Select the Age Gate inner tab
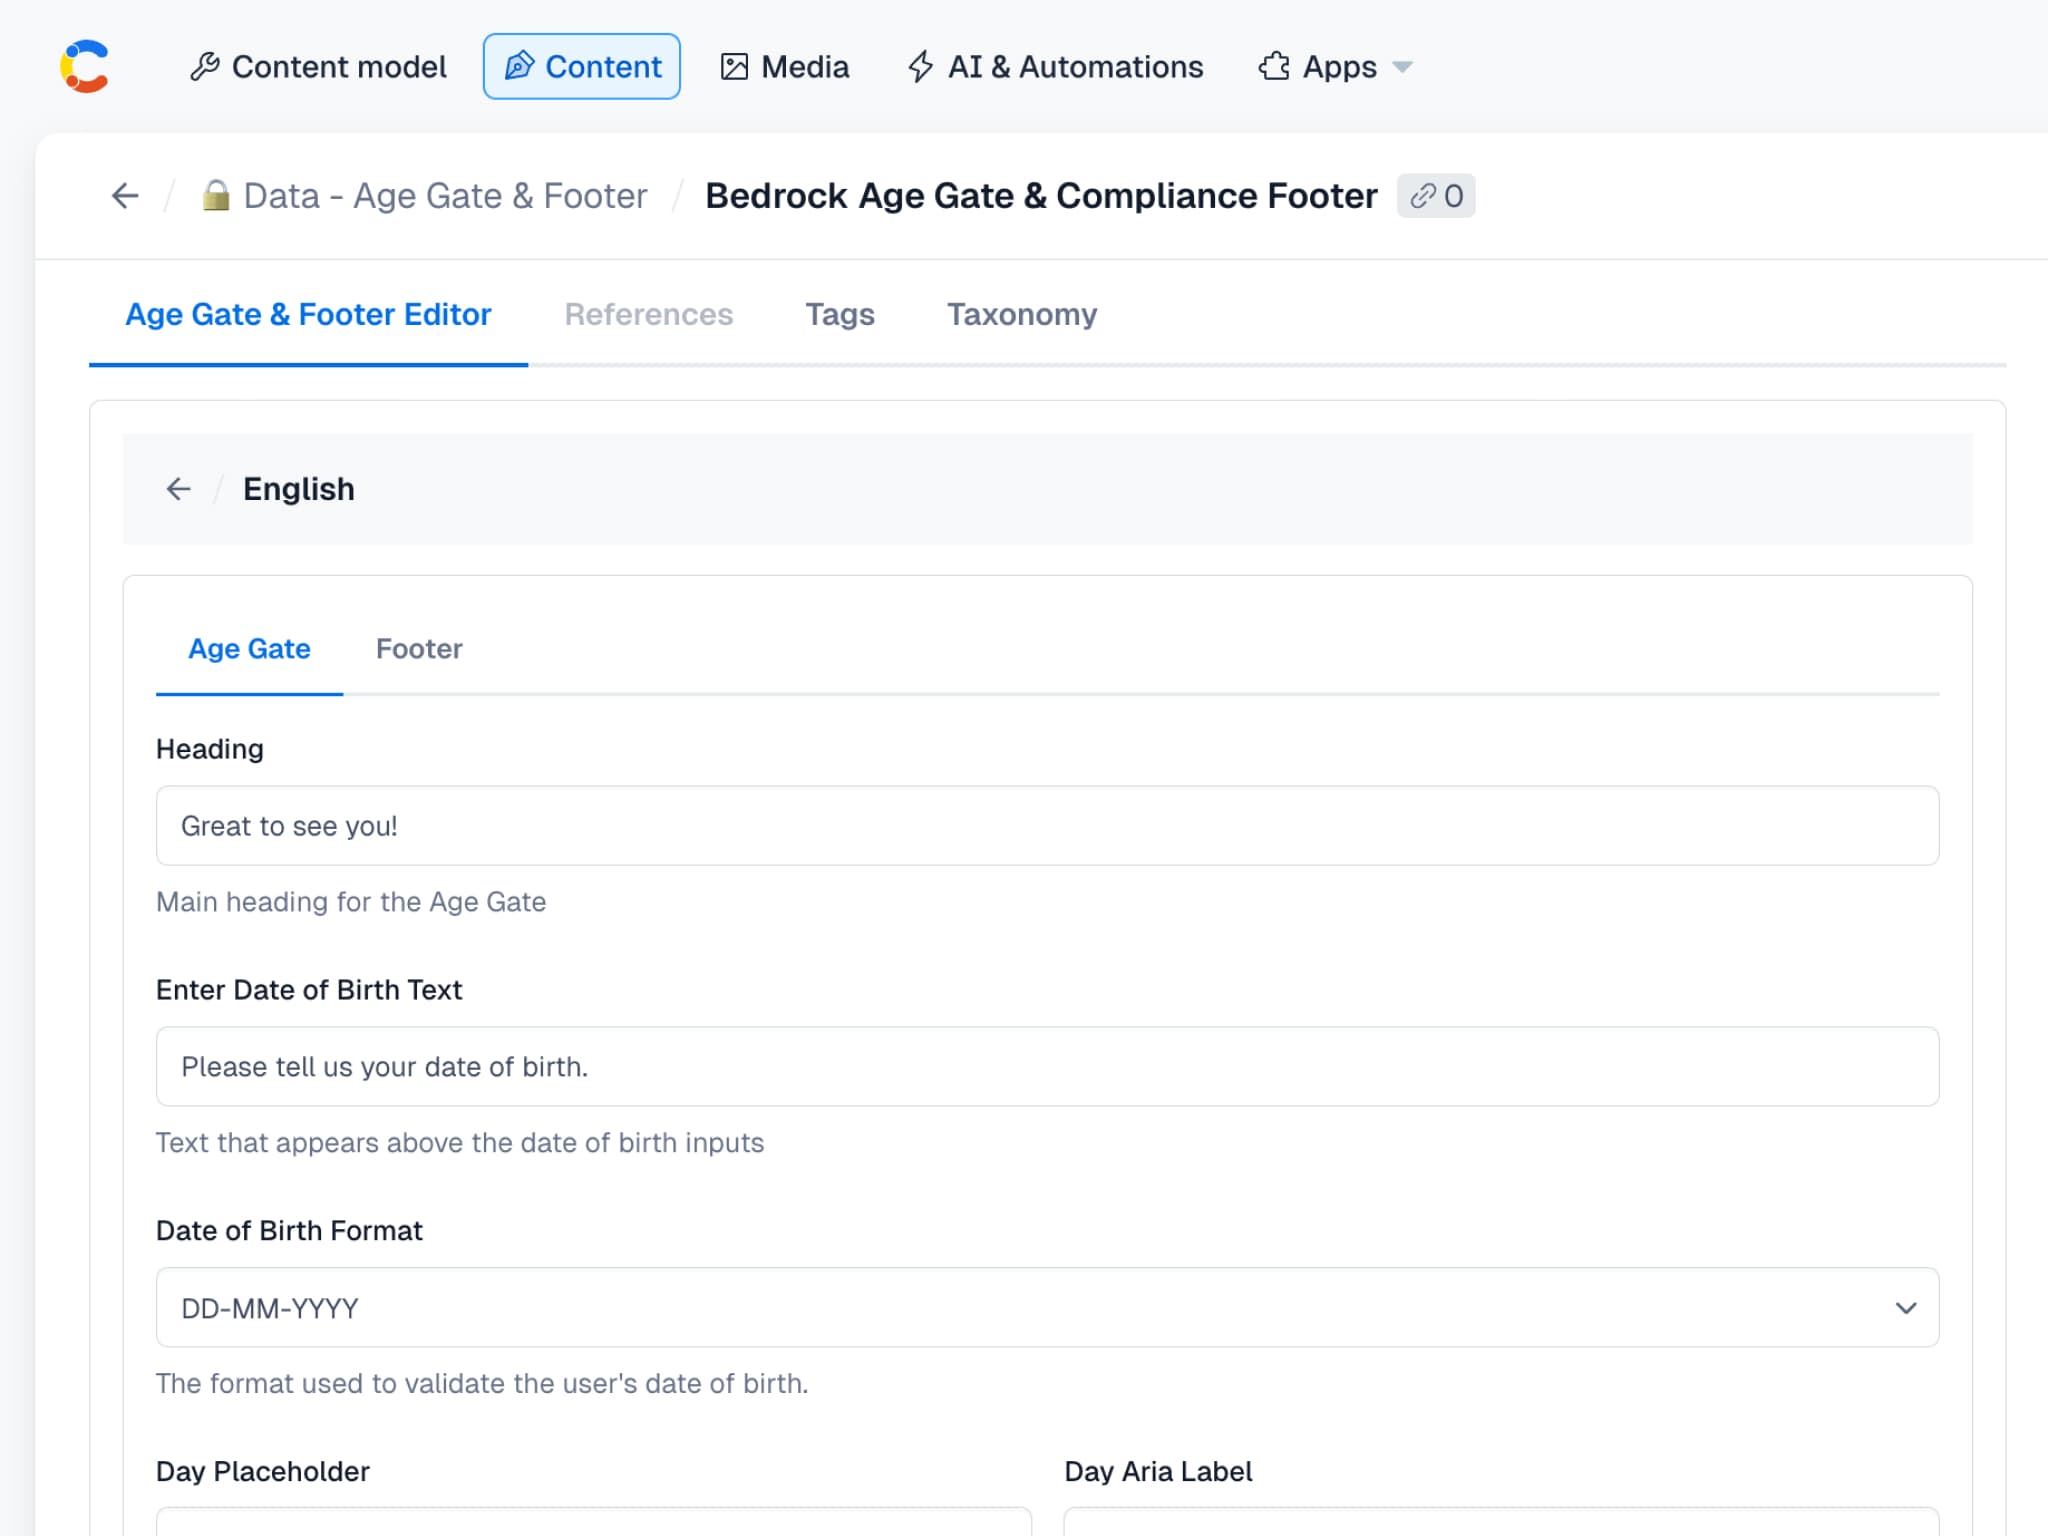The image size is (2048, 1536). point(249,649)
